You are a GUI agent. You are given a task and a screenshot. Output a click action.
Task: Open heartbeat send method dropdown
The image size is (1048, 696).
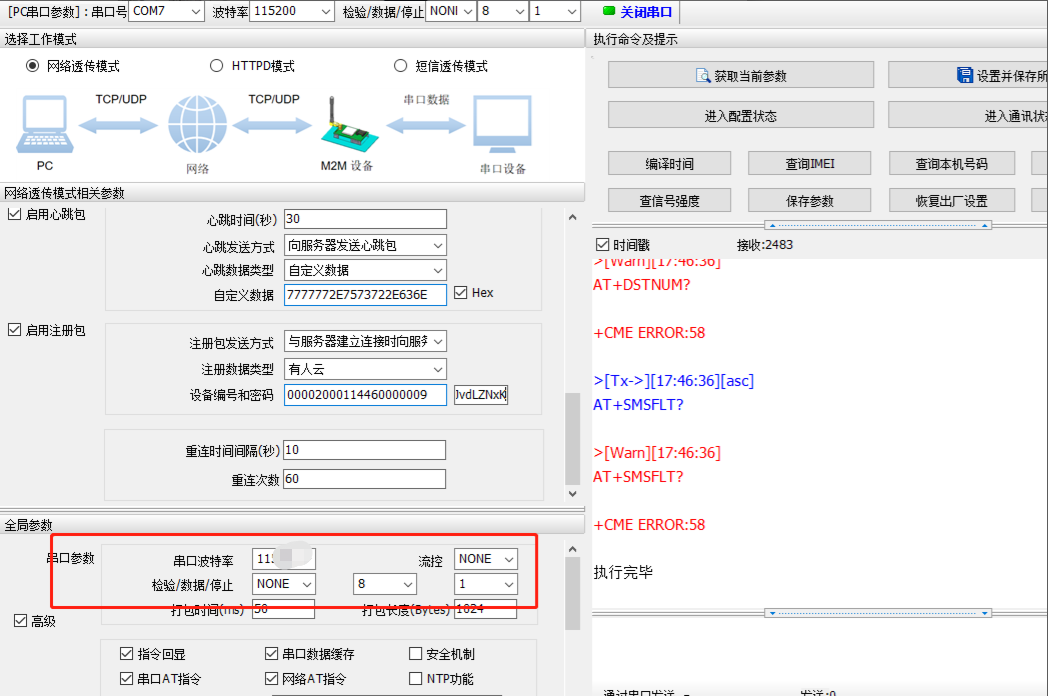coord(365,245)
